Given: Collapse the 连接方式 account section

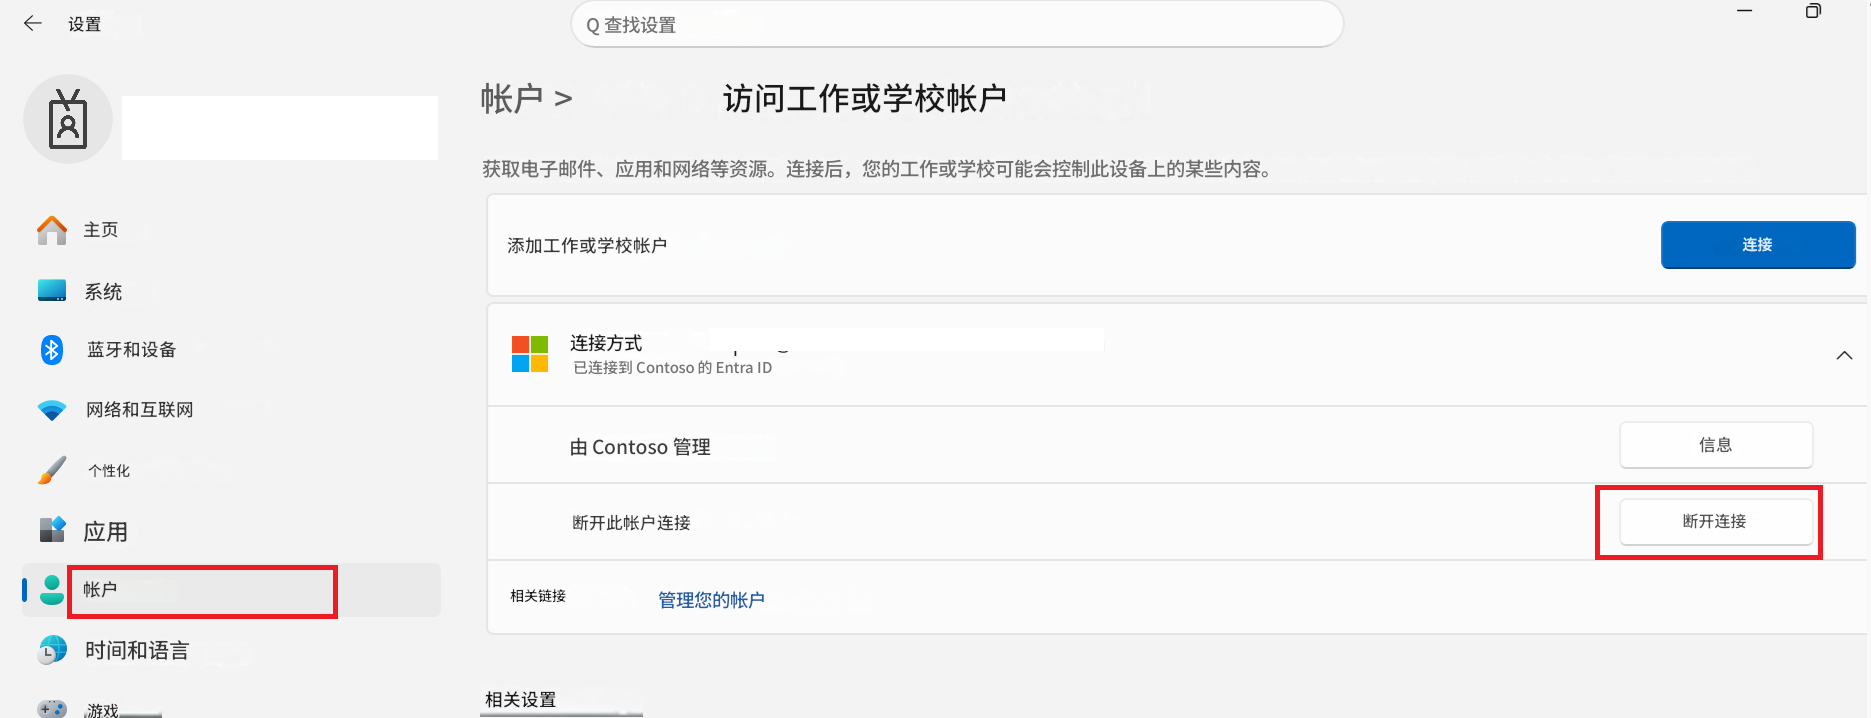Looking at the screenshot, I should click(1845, 355).
